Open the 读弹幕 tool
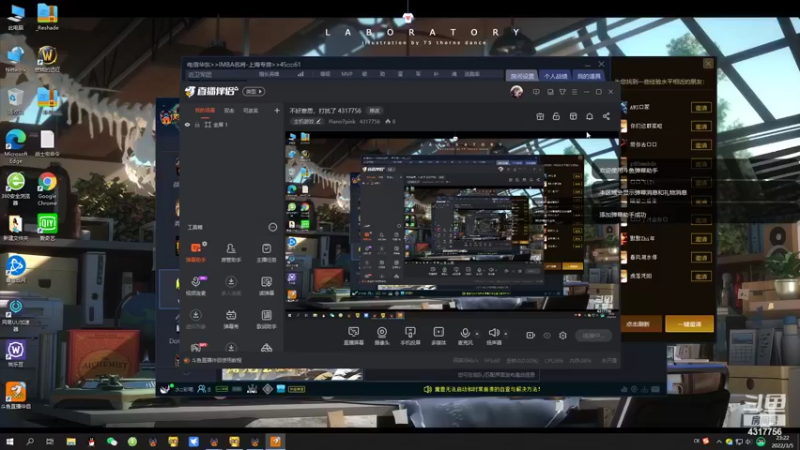 tap(266, 286)
